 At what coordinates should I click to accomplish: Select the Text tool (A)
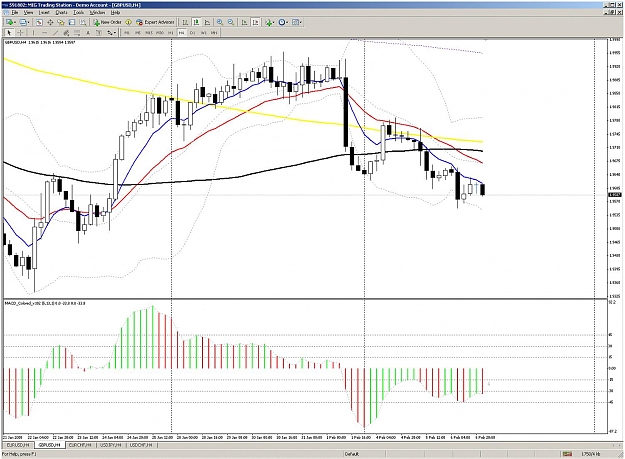tap(88, 33)
